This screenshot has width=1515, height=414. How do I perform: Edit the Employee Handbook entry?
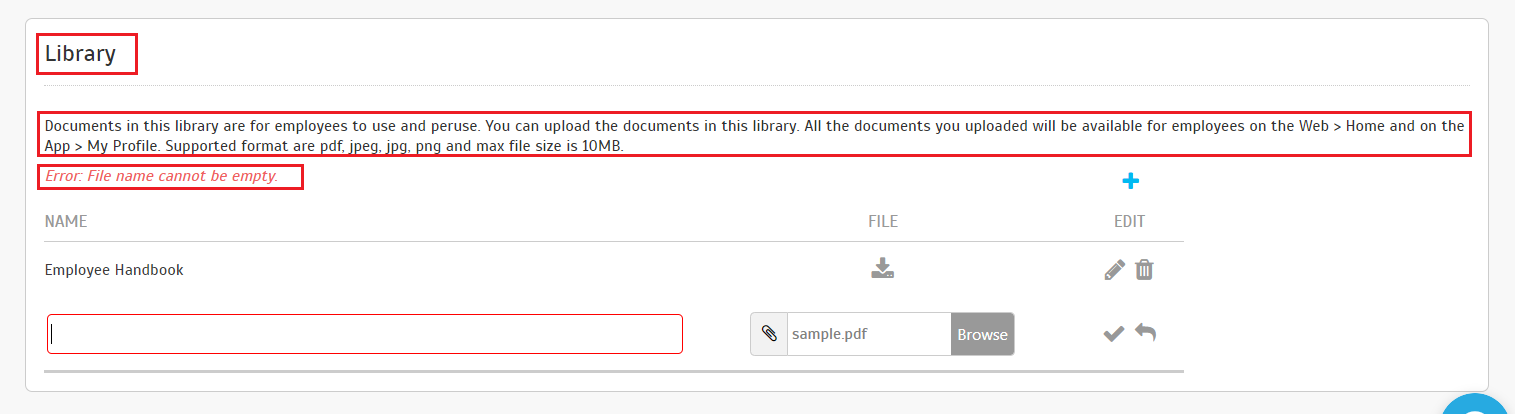[x=1114, y=270]
